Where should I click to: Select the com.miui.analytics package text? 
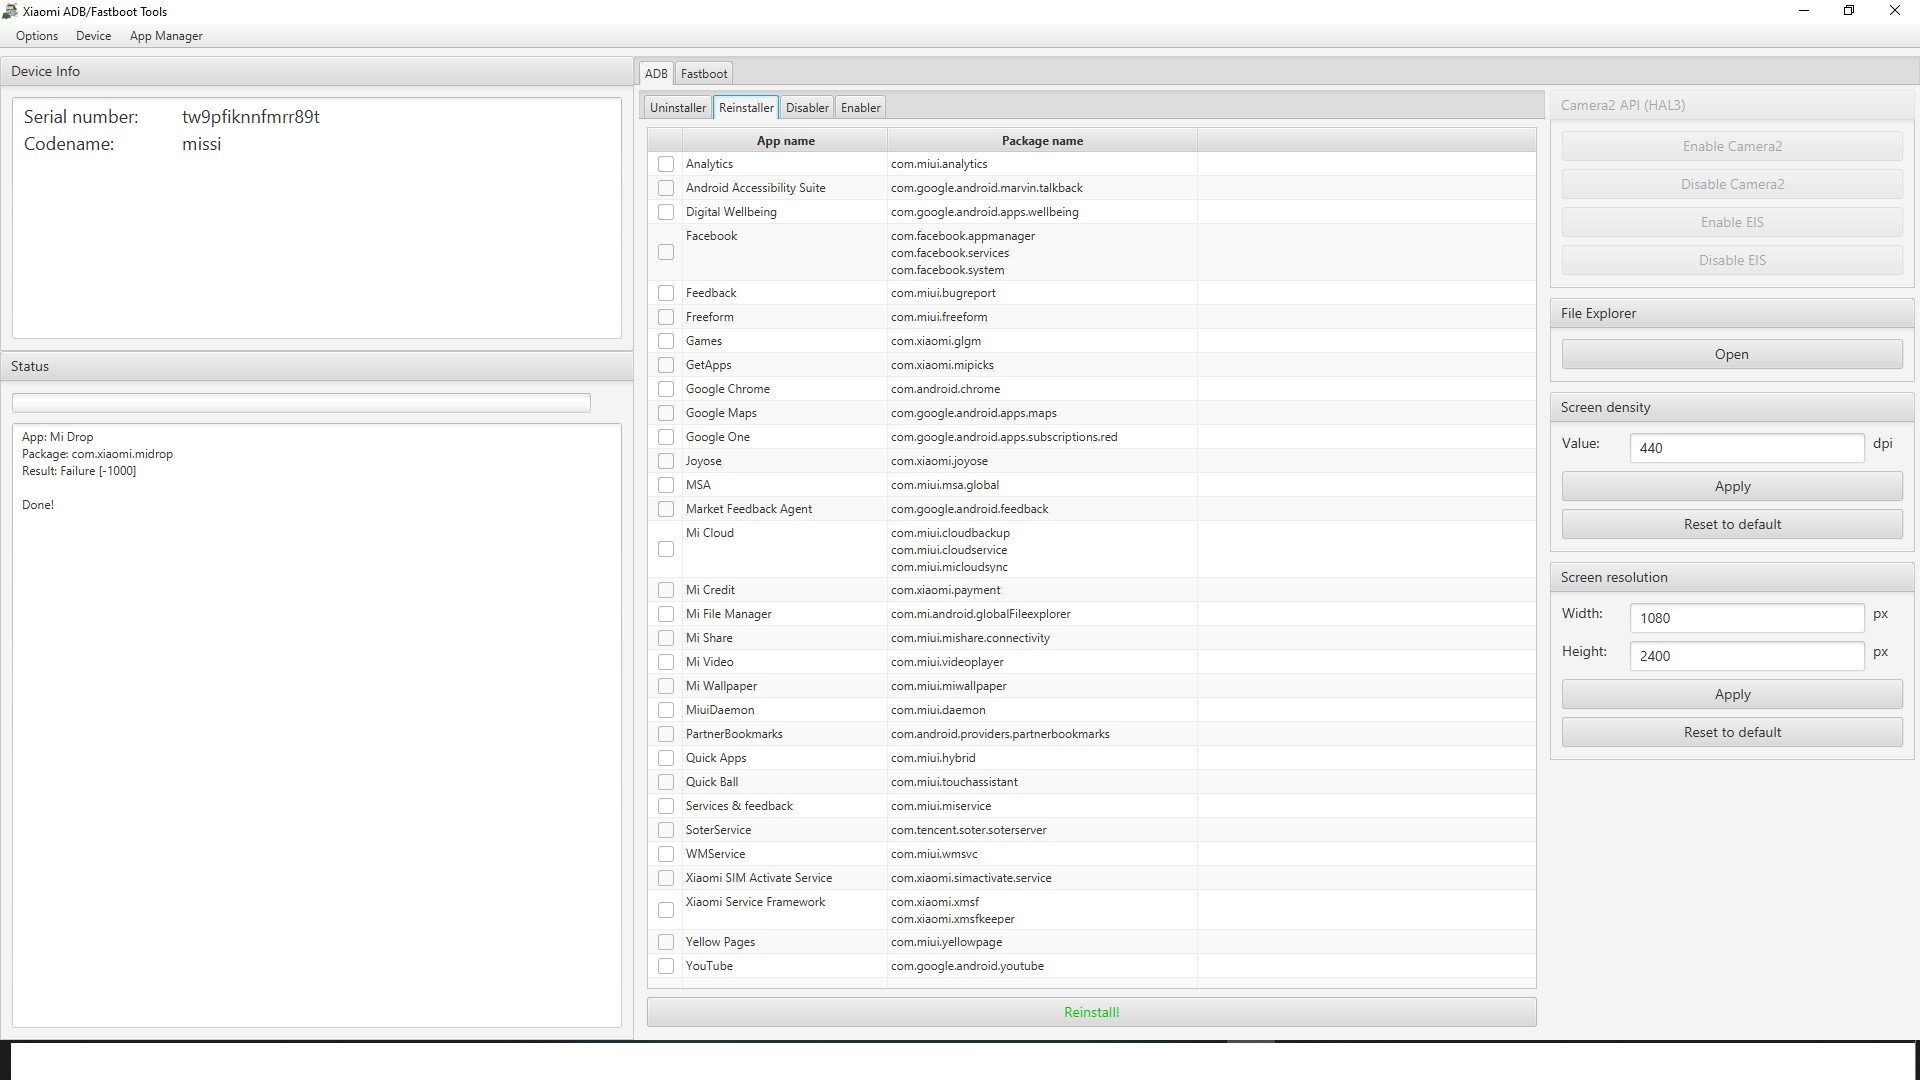pyautogui.click(x=939, y=164)
